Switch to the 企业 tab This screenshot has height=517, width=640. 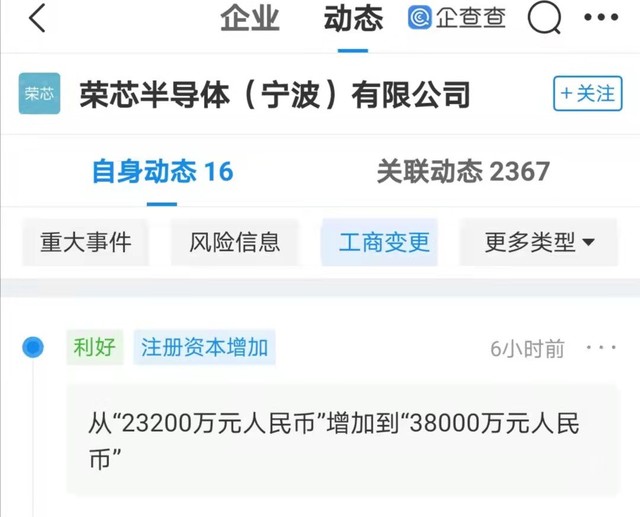[x=249, y=18]
